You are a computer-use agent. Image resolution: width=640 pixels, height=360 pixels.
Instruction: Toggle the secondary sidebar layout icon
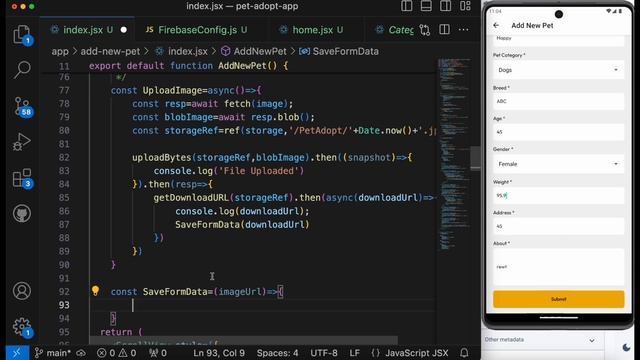pyautogui.click(x=446, y=6)
